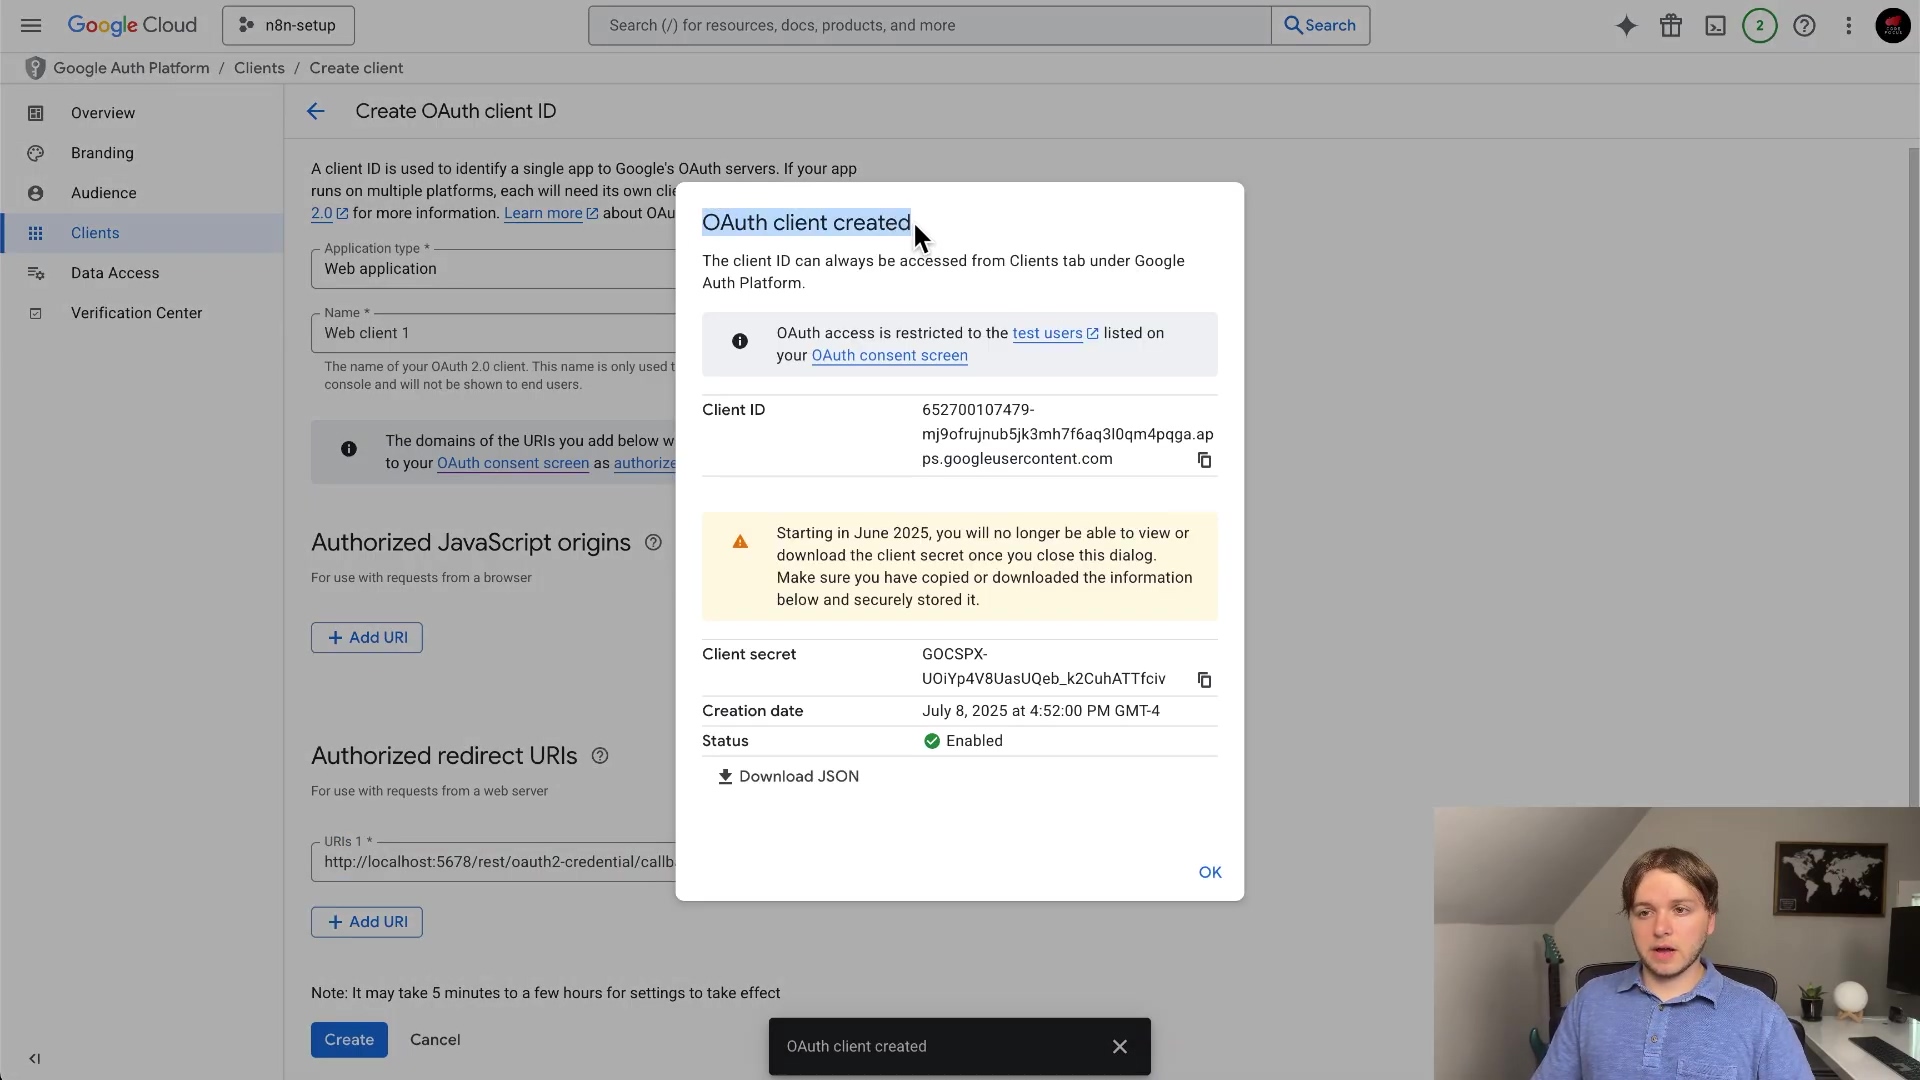Copy the Client ID to clipboard

click(x=1204, y=460)
